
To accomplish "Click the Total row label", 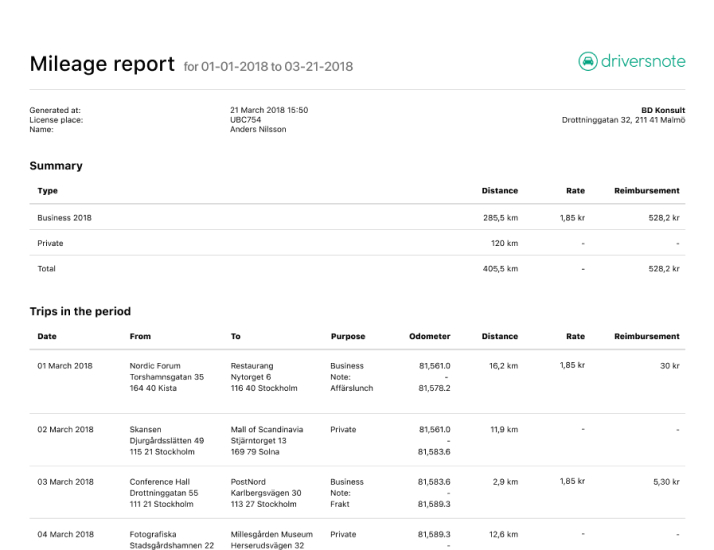I will point(46,269).
